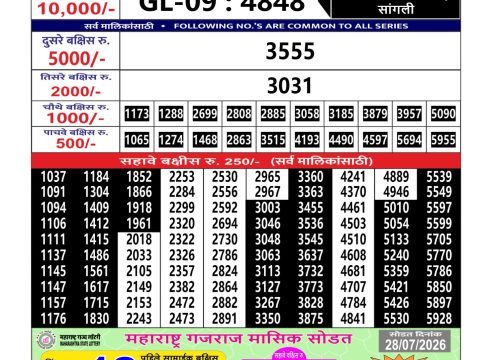This screenshot has width=480, height=360.
Task: Click the draw date 28/07/2026
Action: click(x=415, y=345)
